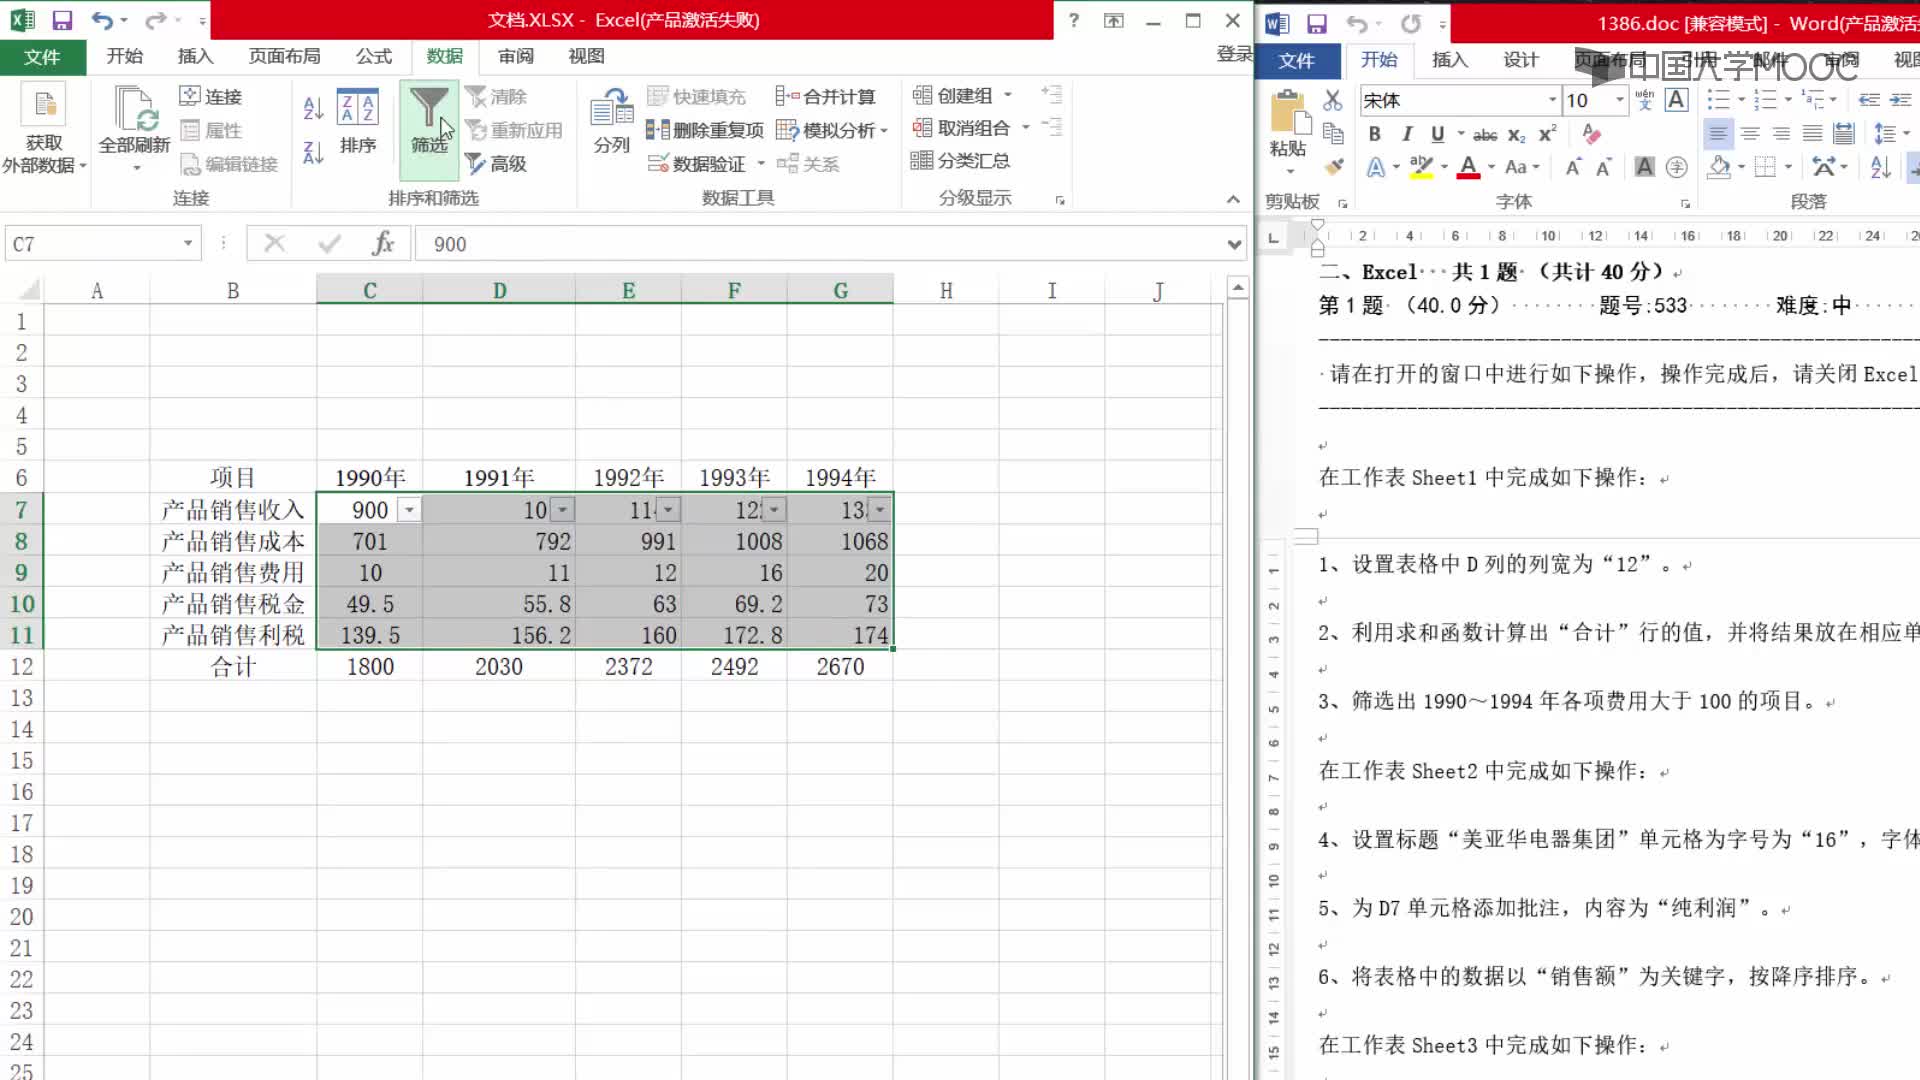Click Text to Columns (分列) icon
Screen dimensions: 1920x1080
tap(611, 121)
